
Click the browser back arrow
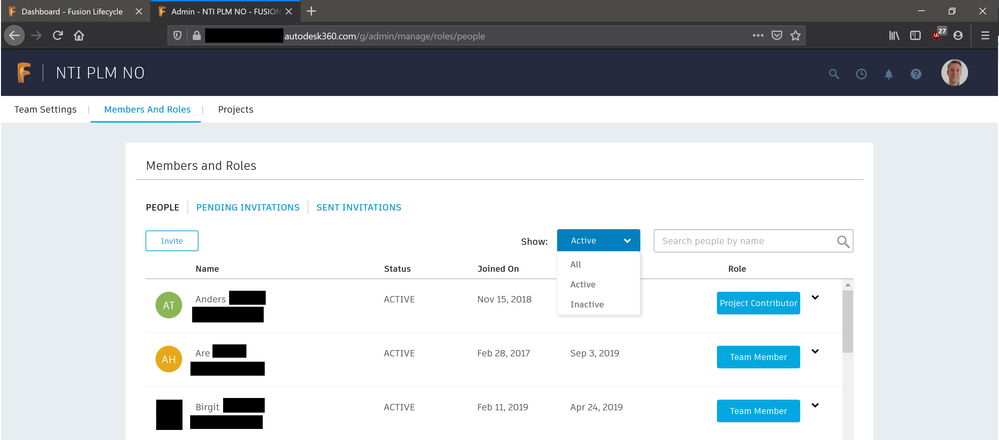14,36
